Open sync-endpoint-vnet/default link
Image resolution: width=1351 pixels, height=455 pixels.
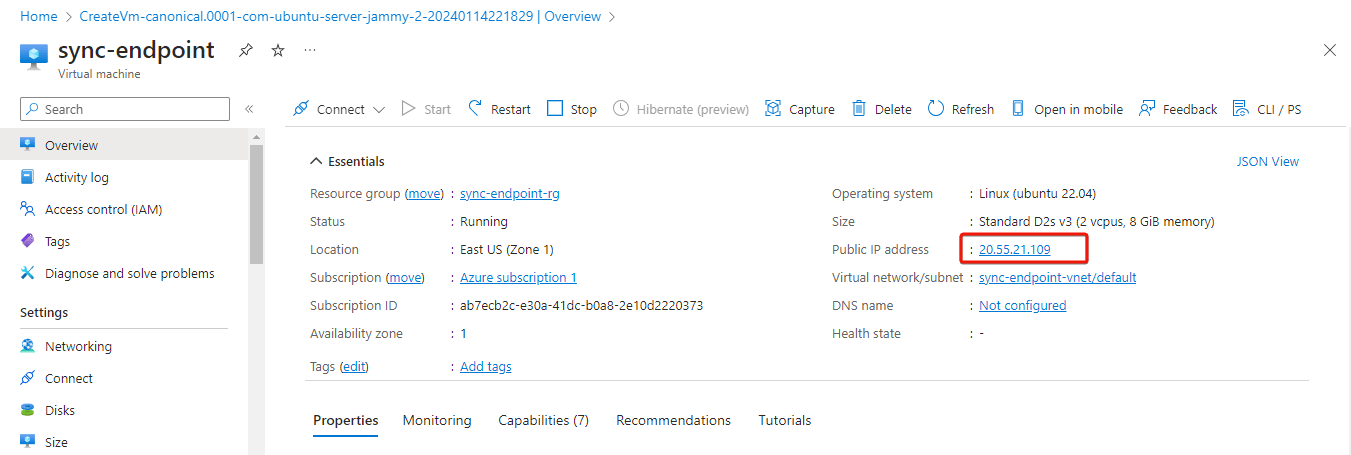pos(1058,278)
